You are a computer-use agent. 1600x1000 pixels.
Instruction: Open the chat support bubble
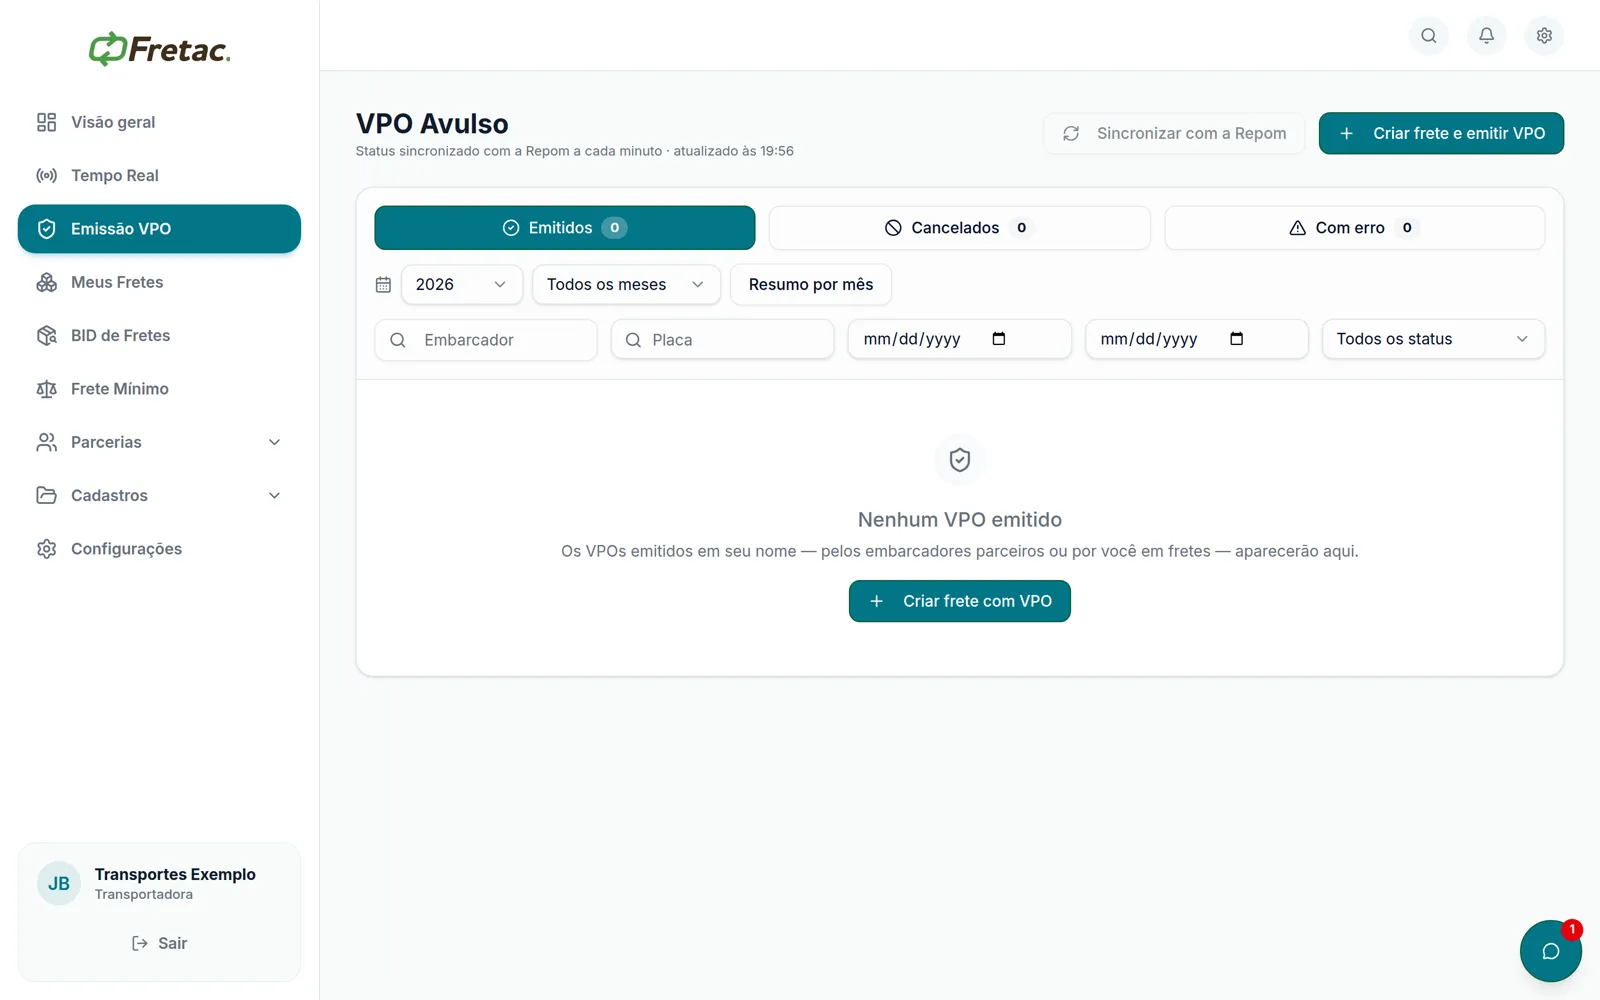[1551, 951]
